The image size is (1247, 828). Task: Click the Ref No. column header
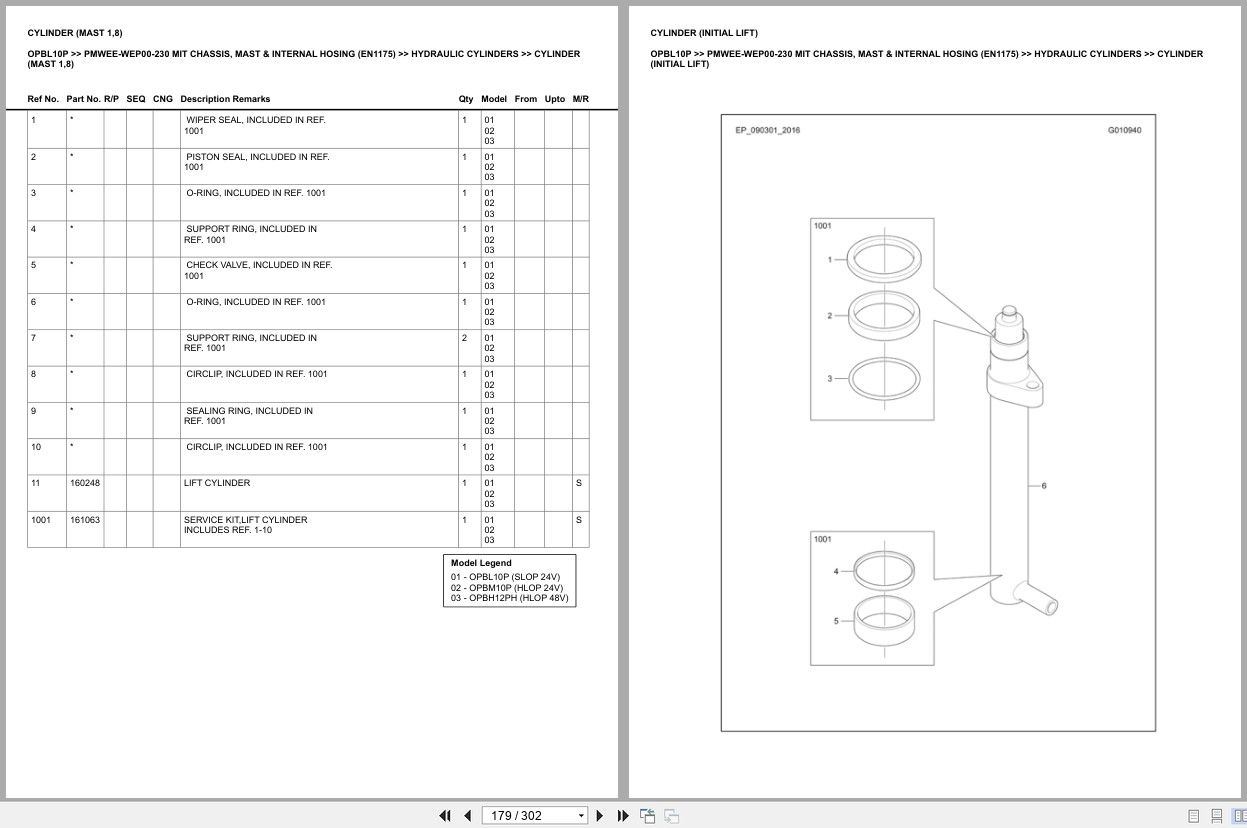pyautogui.click(x=43, y=99)
